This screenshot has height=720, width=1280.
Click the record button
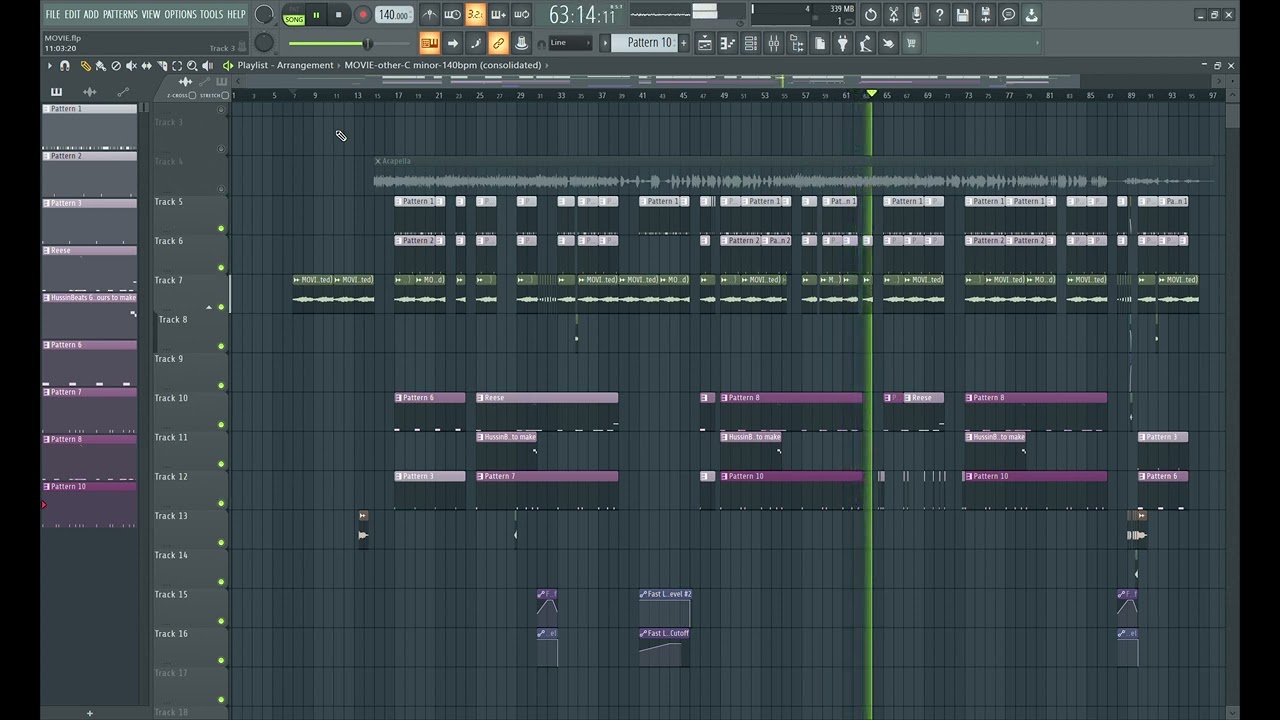(x=363, y=15)
